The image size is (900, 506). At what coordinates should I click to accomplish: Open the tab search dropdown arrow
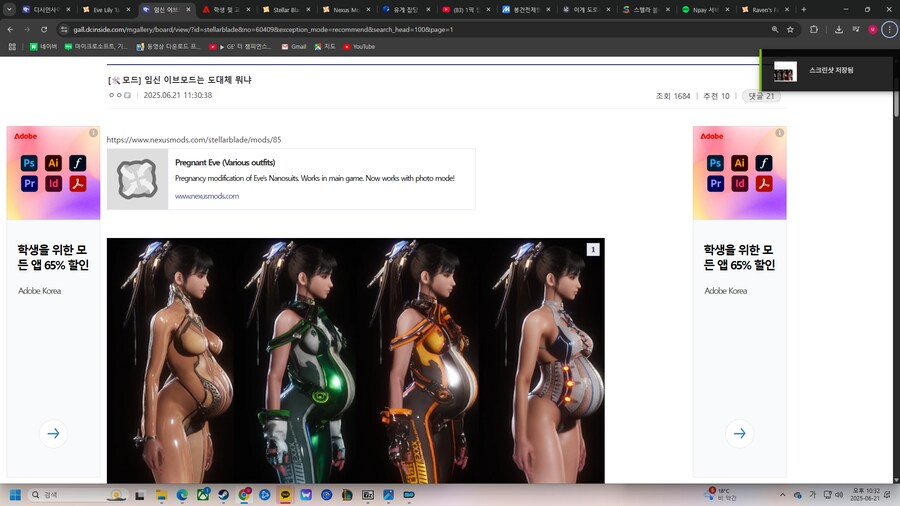(x=9, y=9)
